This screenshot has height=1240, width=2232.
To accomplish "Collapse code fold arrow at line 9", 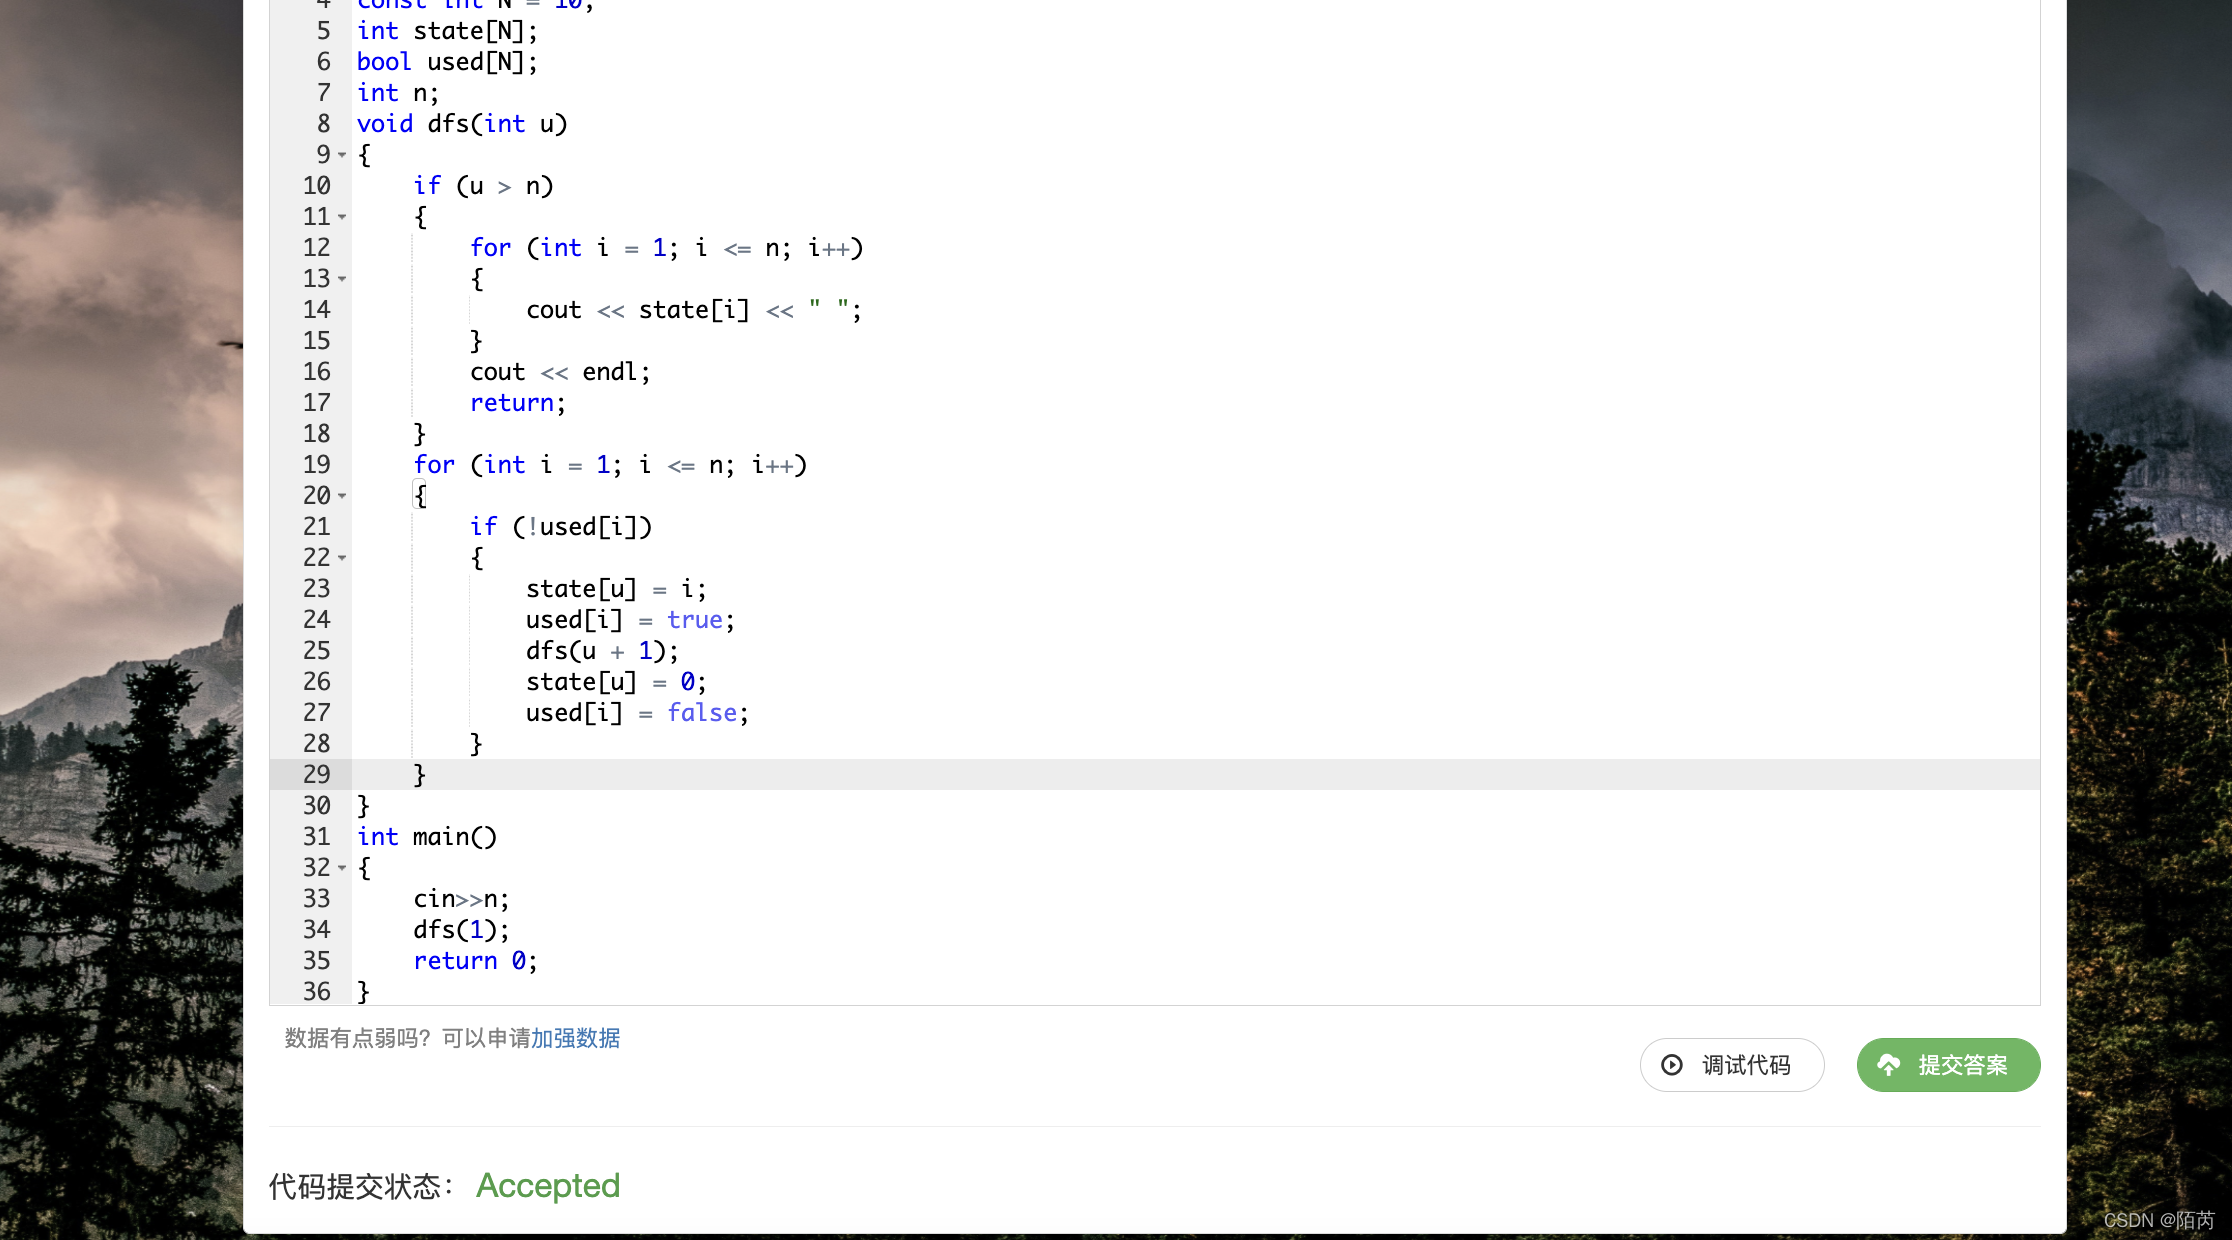I will pyautogui.click(x=342, y=155).
